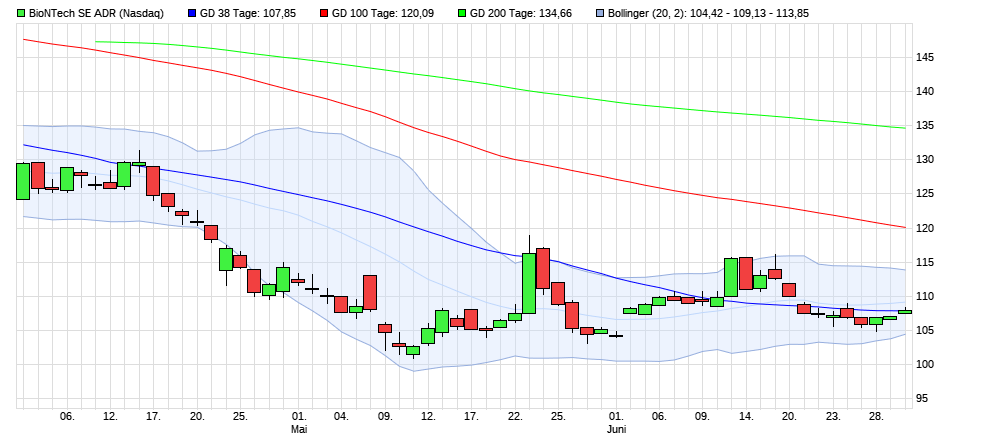Click the first green candle at chart start
Viewport: 994px width, 440px height.
click(23, 181)
